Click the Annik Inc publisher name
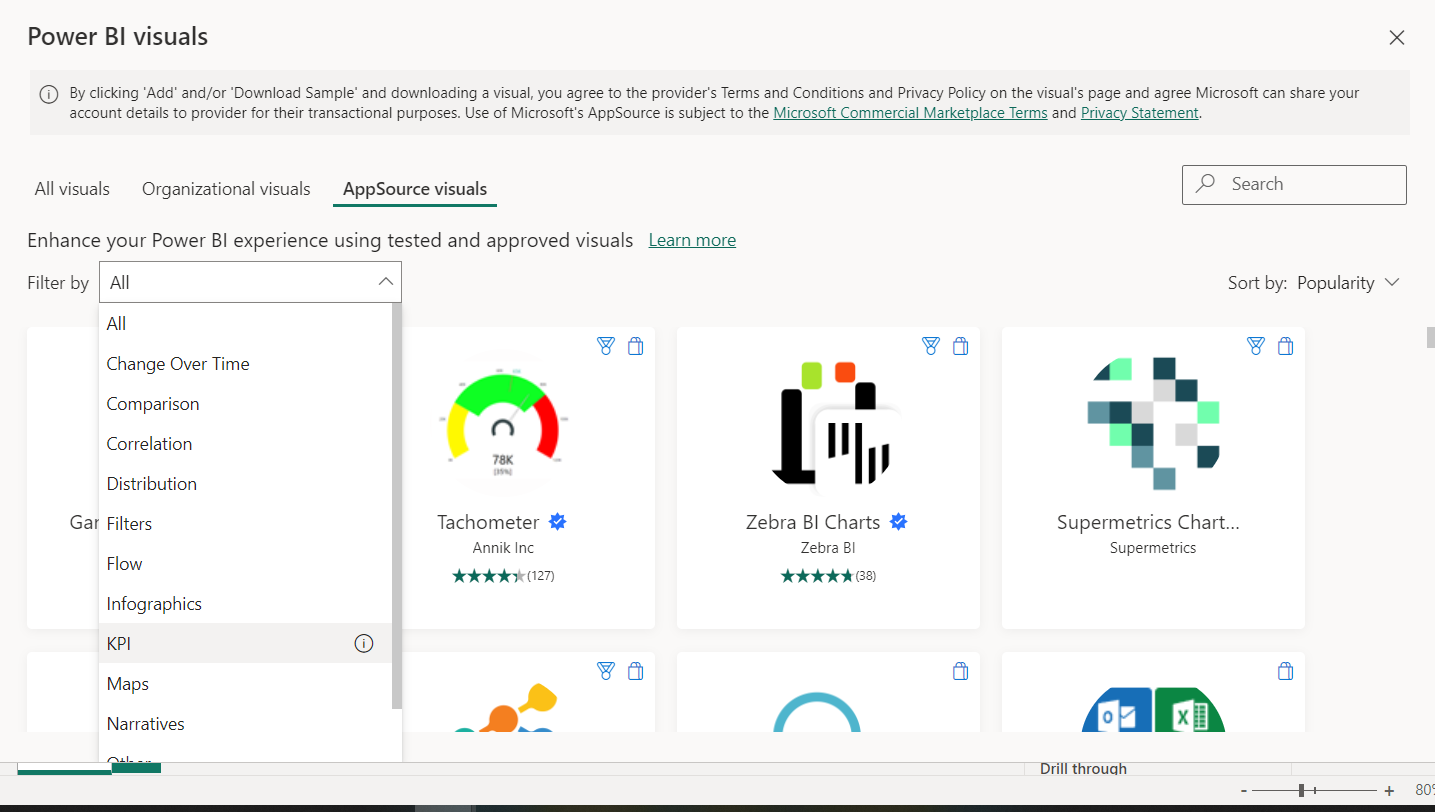Image resolution: width=1435 pixels, height=812 pixels. (503, 548)
